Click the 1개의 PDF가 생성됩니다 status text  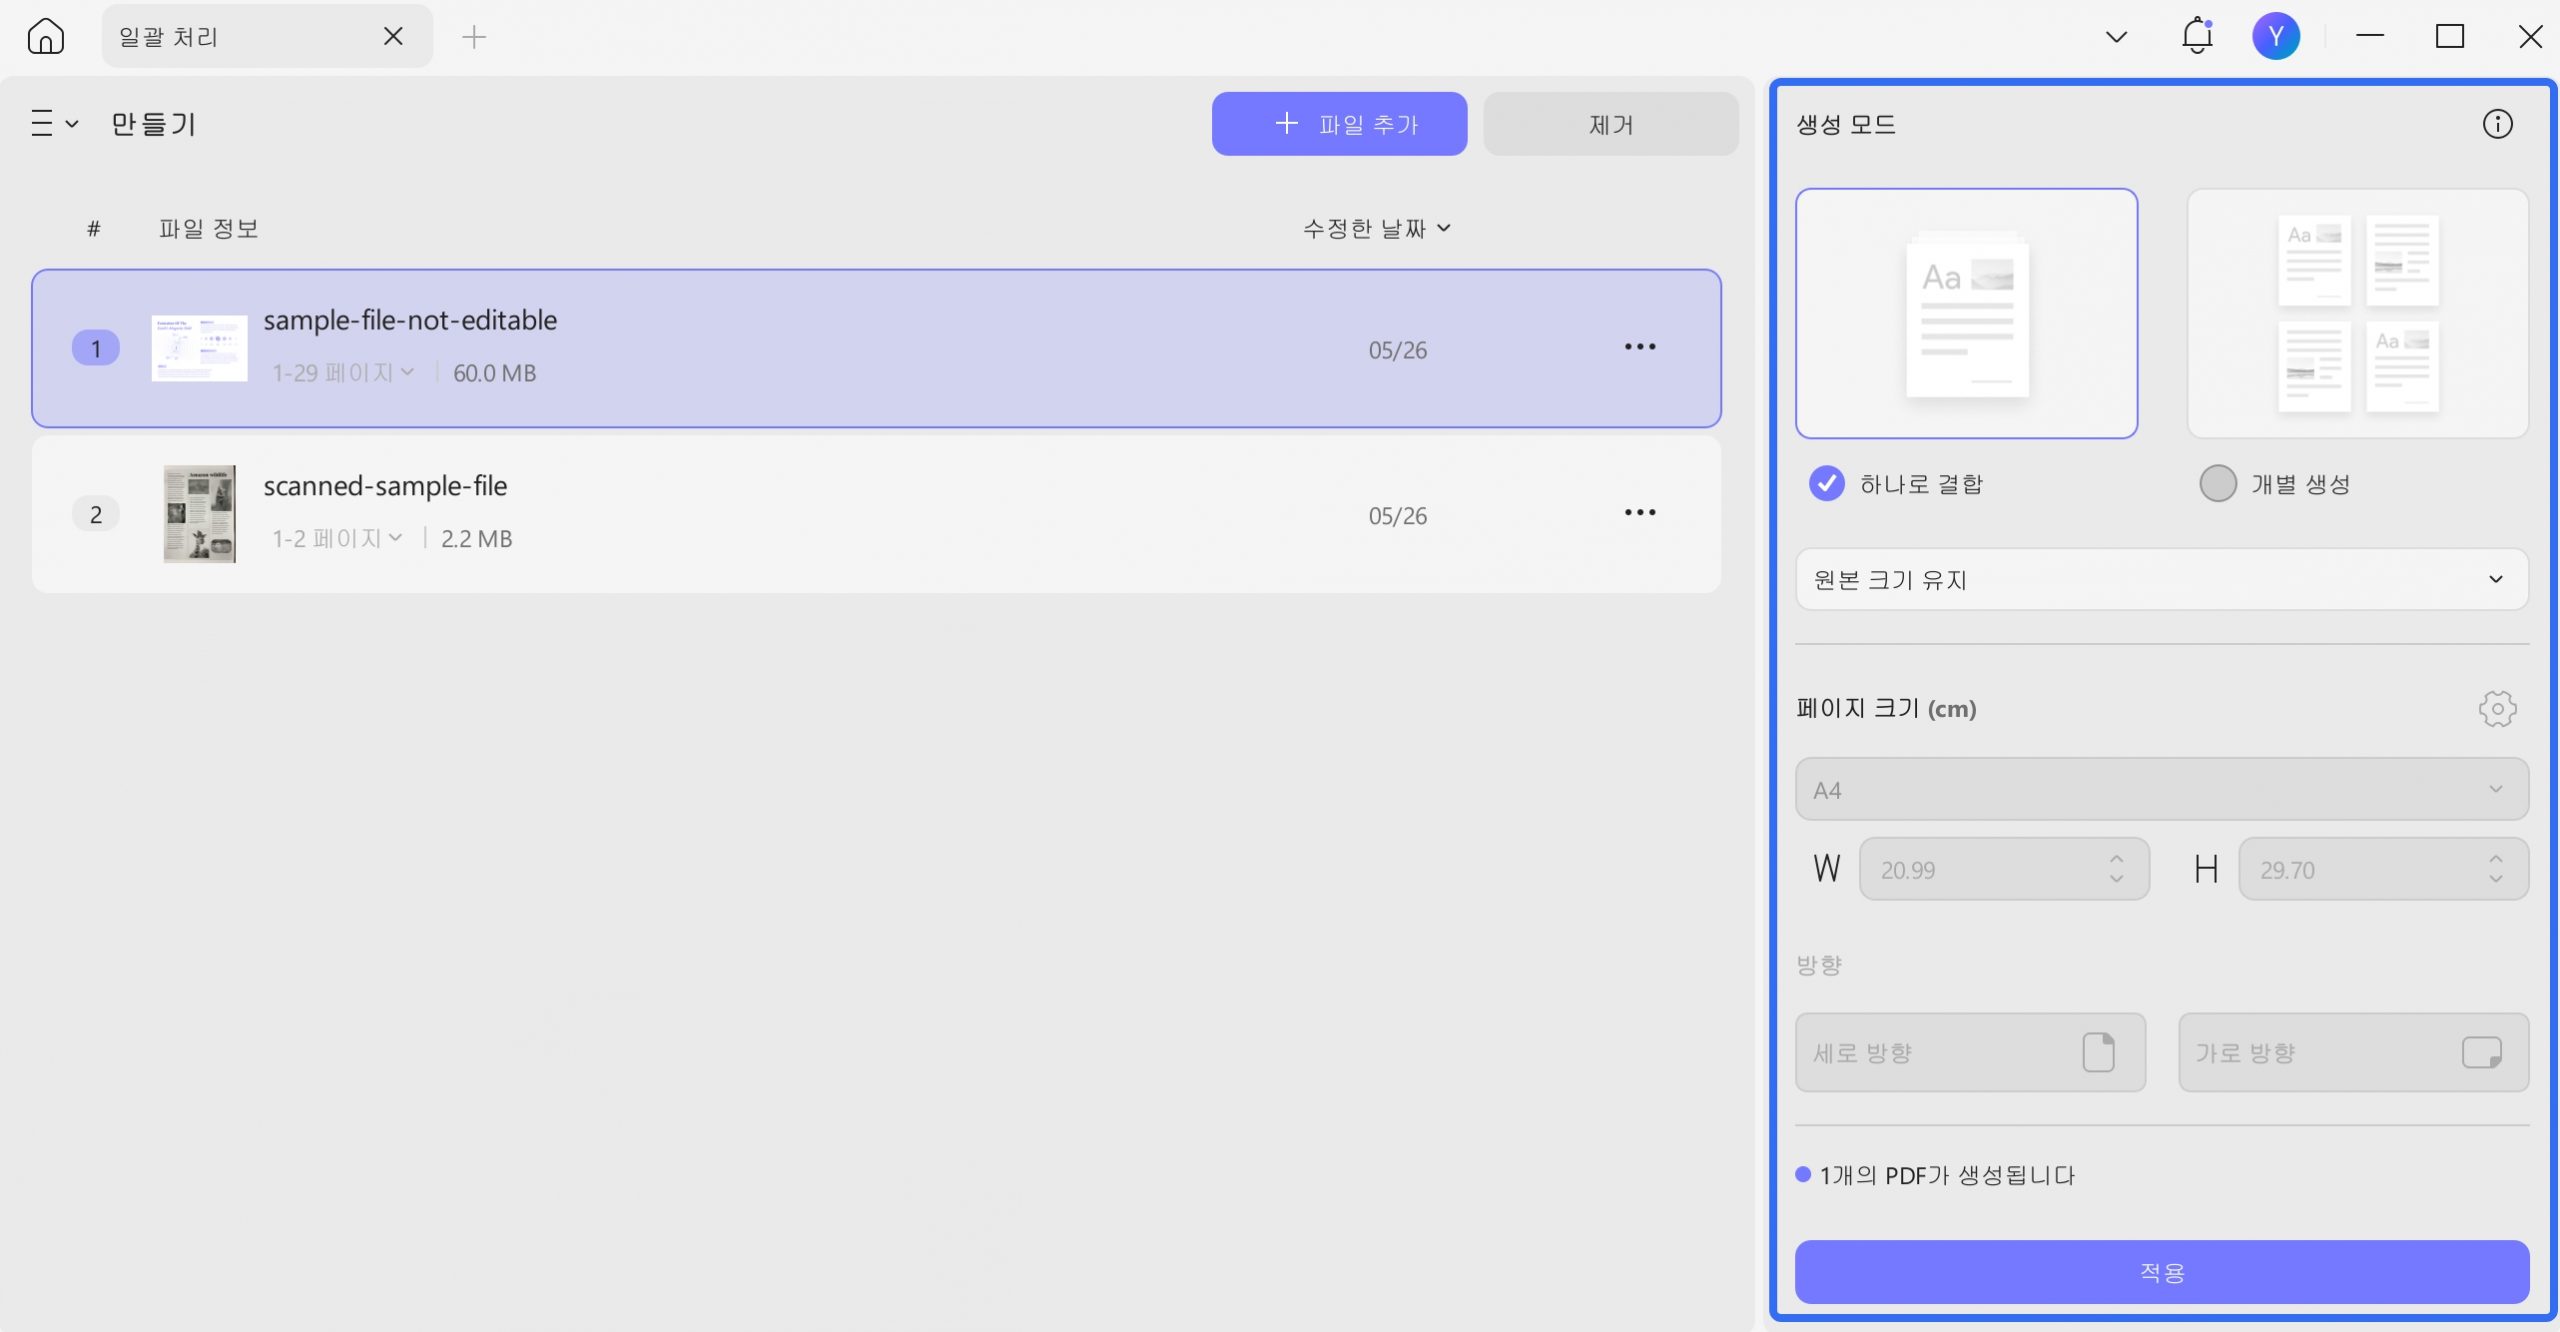pos(1946,1175)
